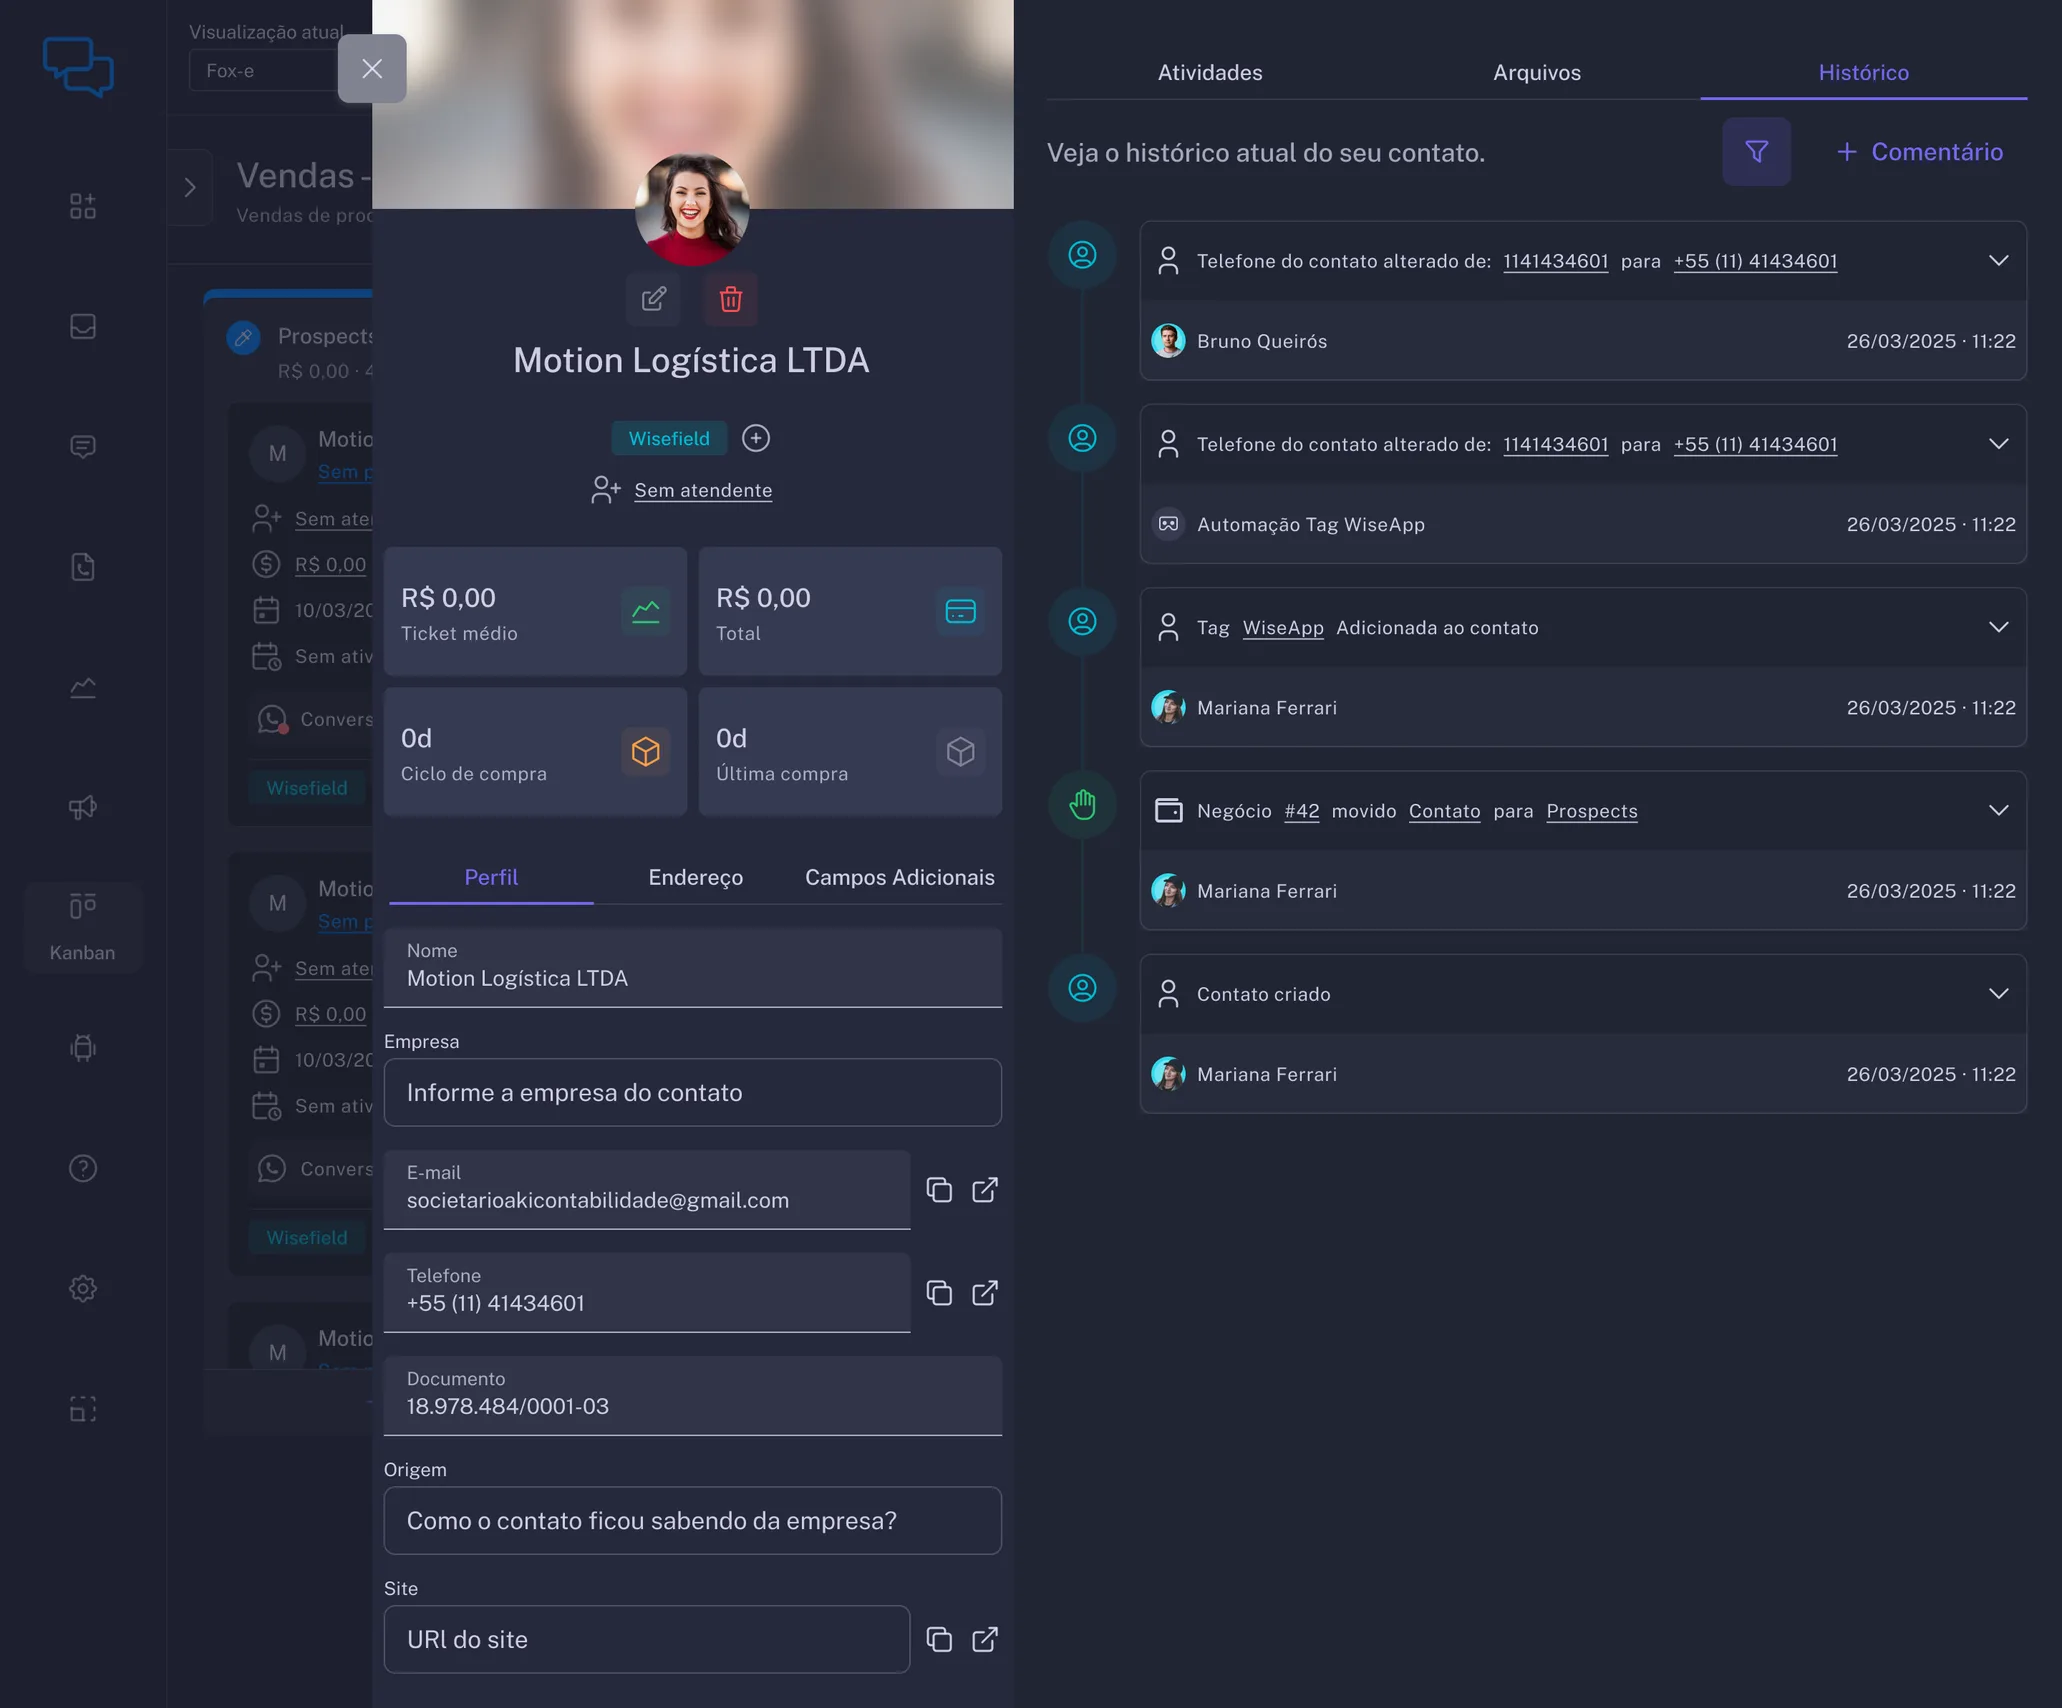The image size is (2062, 1708).
Task: Click the app logo chat icon
Action: [x=78, y=66]
